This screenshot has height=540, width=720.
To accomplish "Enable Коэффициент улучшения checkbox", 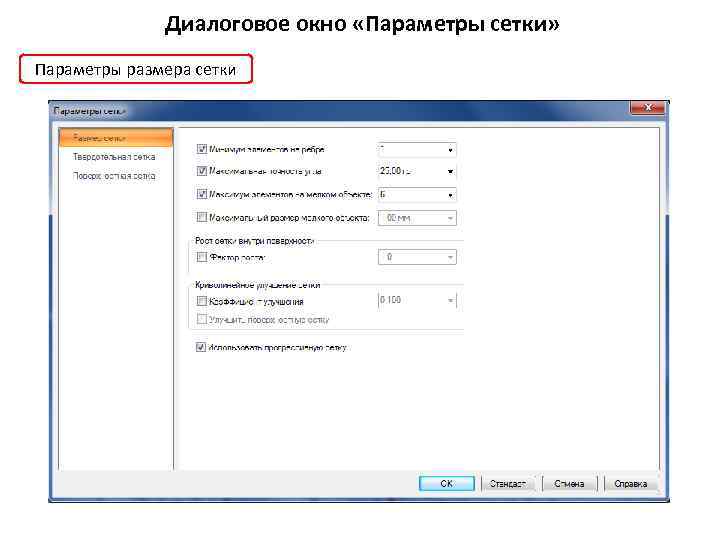I will (x=202, y=301).
